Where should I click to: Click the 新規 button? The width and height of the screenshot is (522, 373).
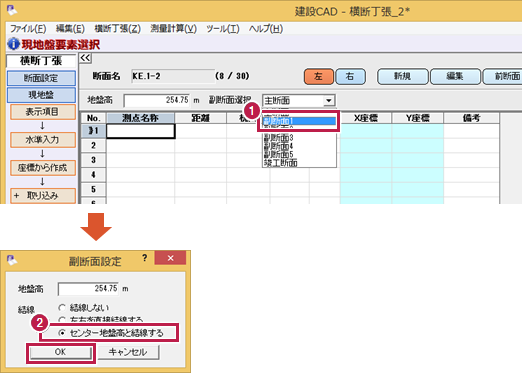click(403, 77)
